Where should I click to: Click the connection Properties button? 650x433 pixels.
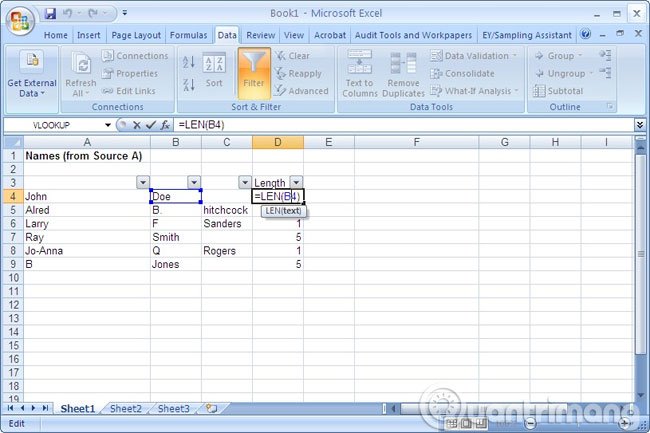[130, 74]
